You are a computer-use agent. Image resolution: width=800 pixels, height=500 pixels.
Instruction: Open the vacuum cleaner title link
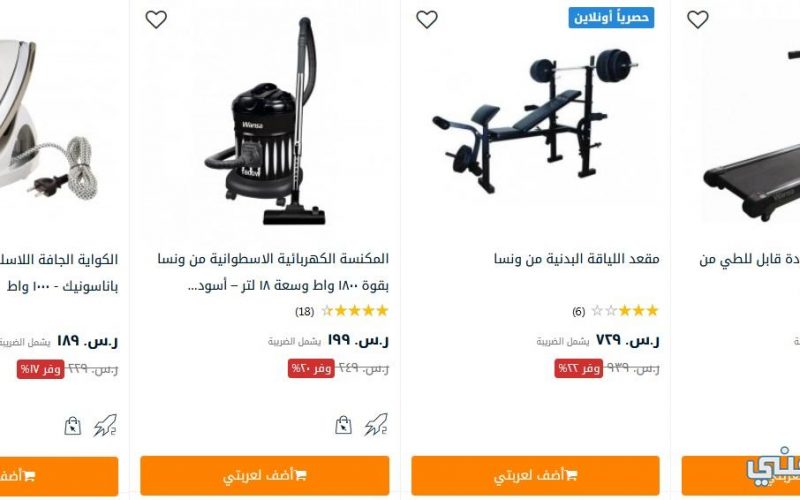[273, 272]
